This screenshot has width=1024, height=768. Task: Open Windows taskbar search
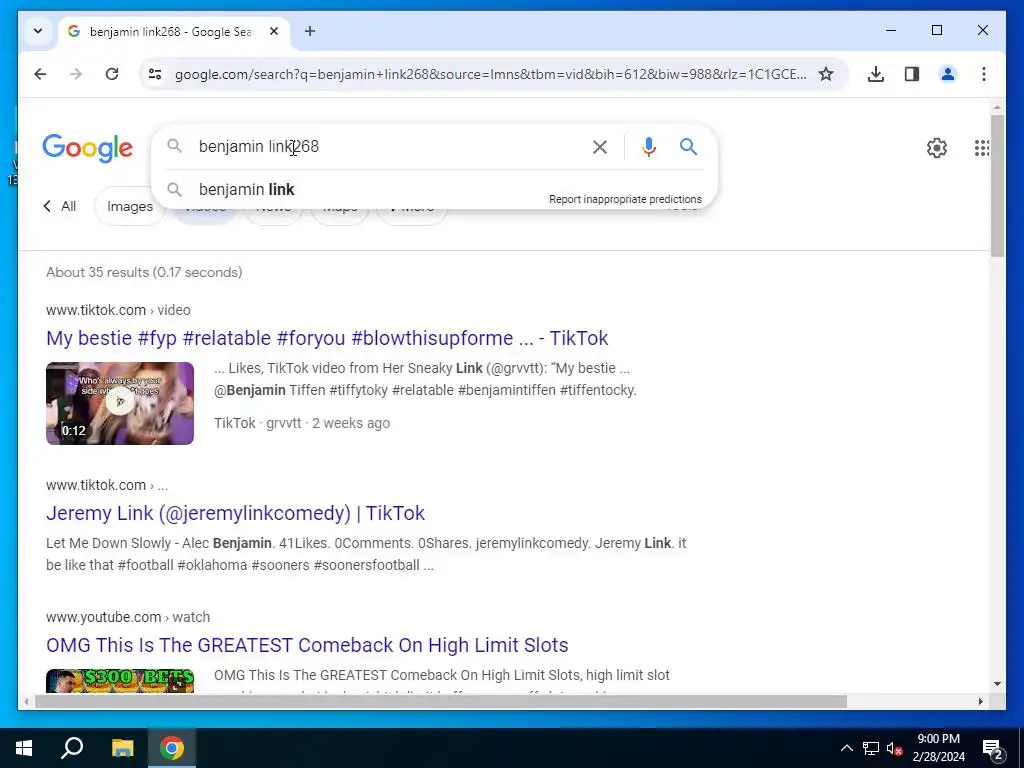click(72, 748)
